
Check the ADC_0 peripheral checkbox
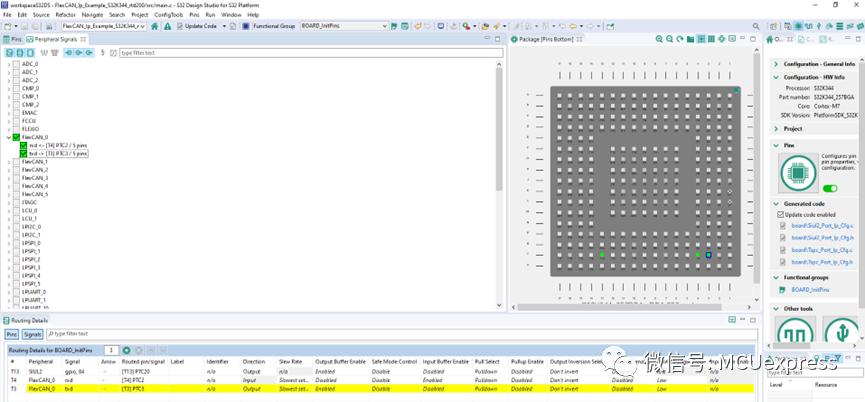click(x=16, y=64)
